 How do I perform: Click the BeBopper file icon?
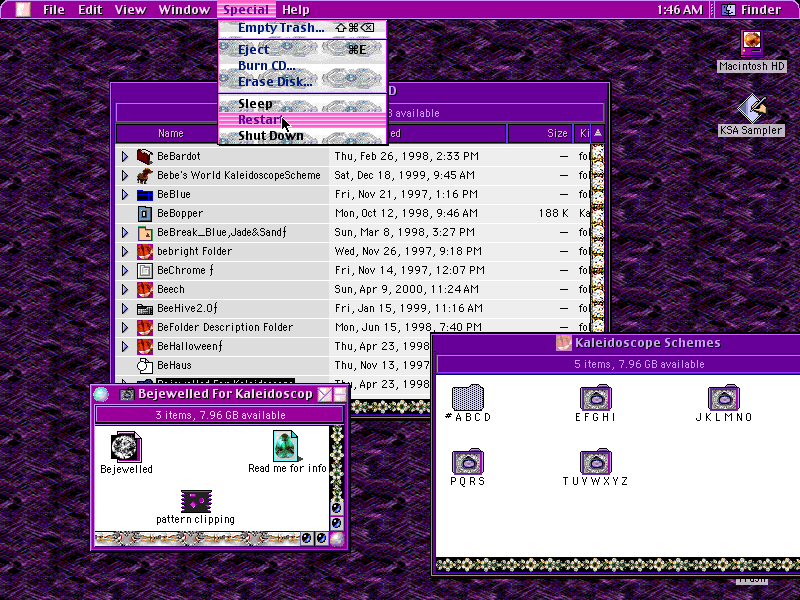coord(145,213)
